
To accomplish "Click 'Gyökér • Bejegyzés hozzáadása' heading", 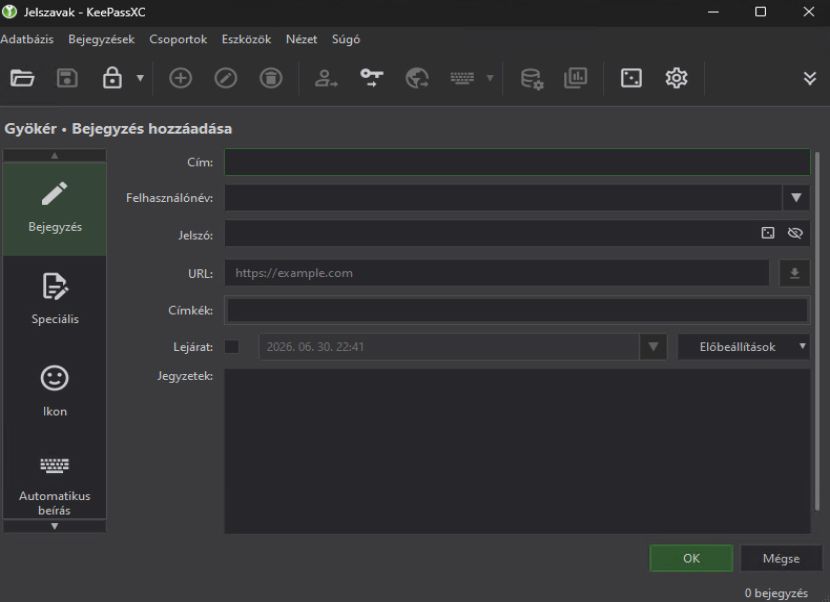I will pyautogui.click(x=118, y=129).
